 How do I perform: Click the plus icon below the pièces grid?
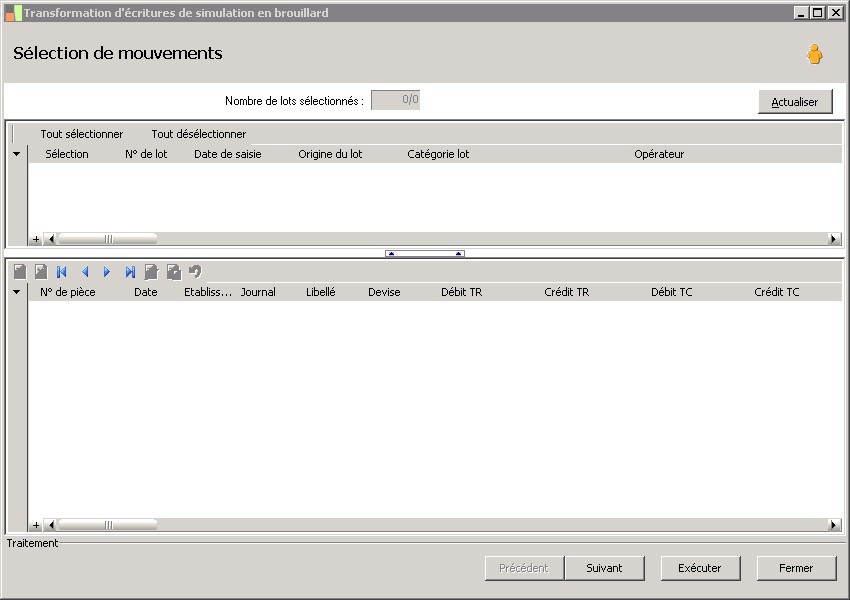click(x=36, y=525)
